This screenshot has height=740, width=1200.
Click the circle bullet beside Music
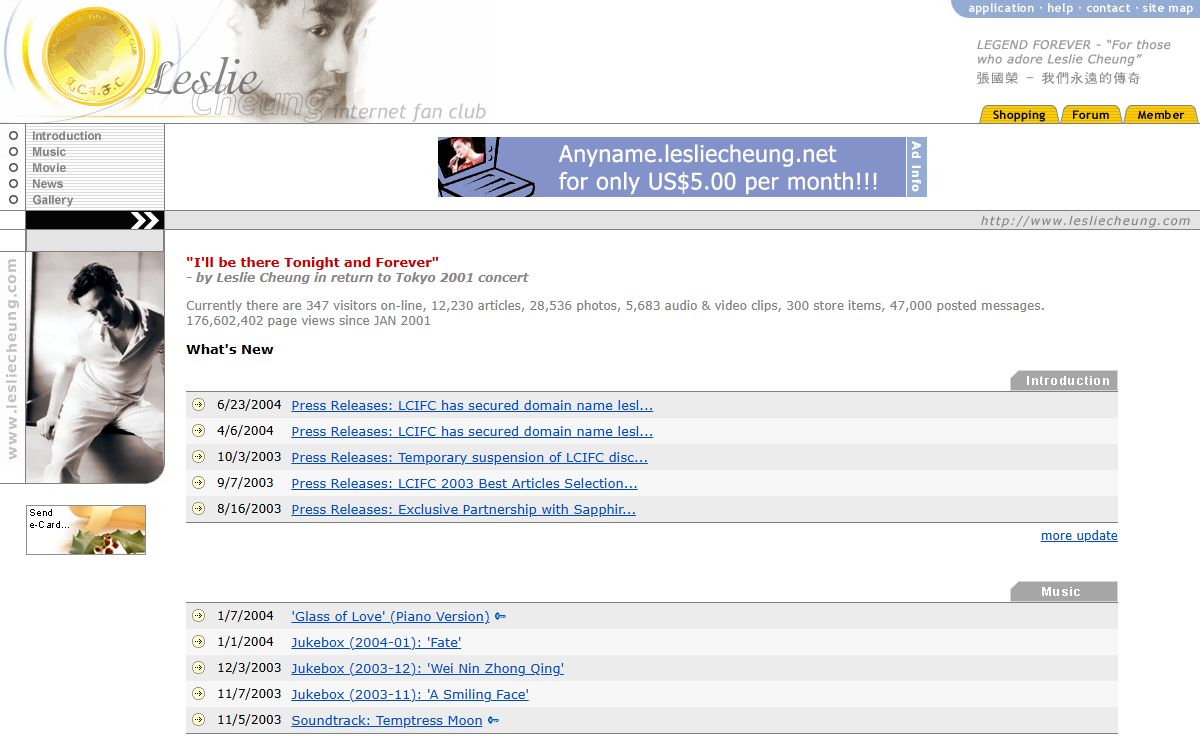(13, 151)
